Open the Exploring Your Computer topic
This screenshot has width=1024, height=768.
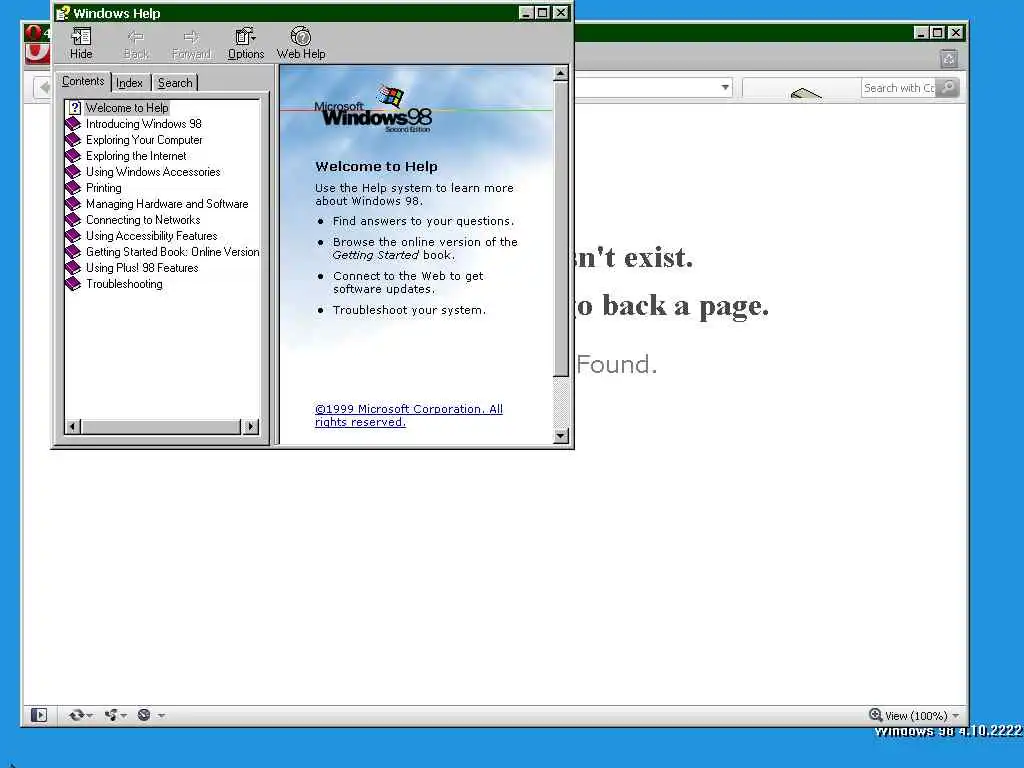click(x=144, y=140)
